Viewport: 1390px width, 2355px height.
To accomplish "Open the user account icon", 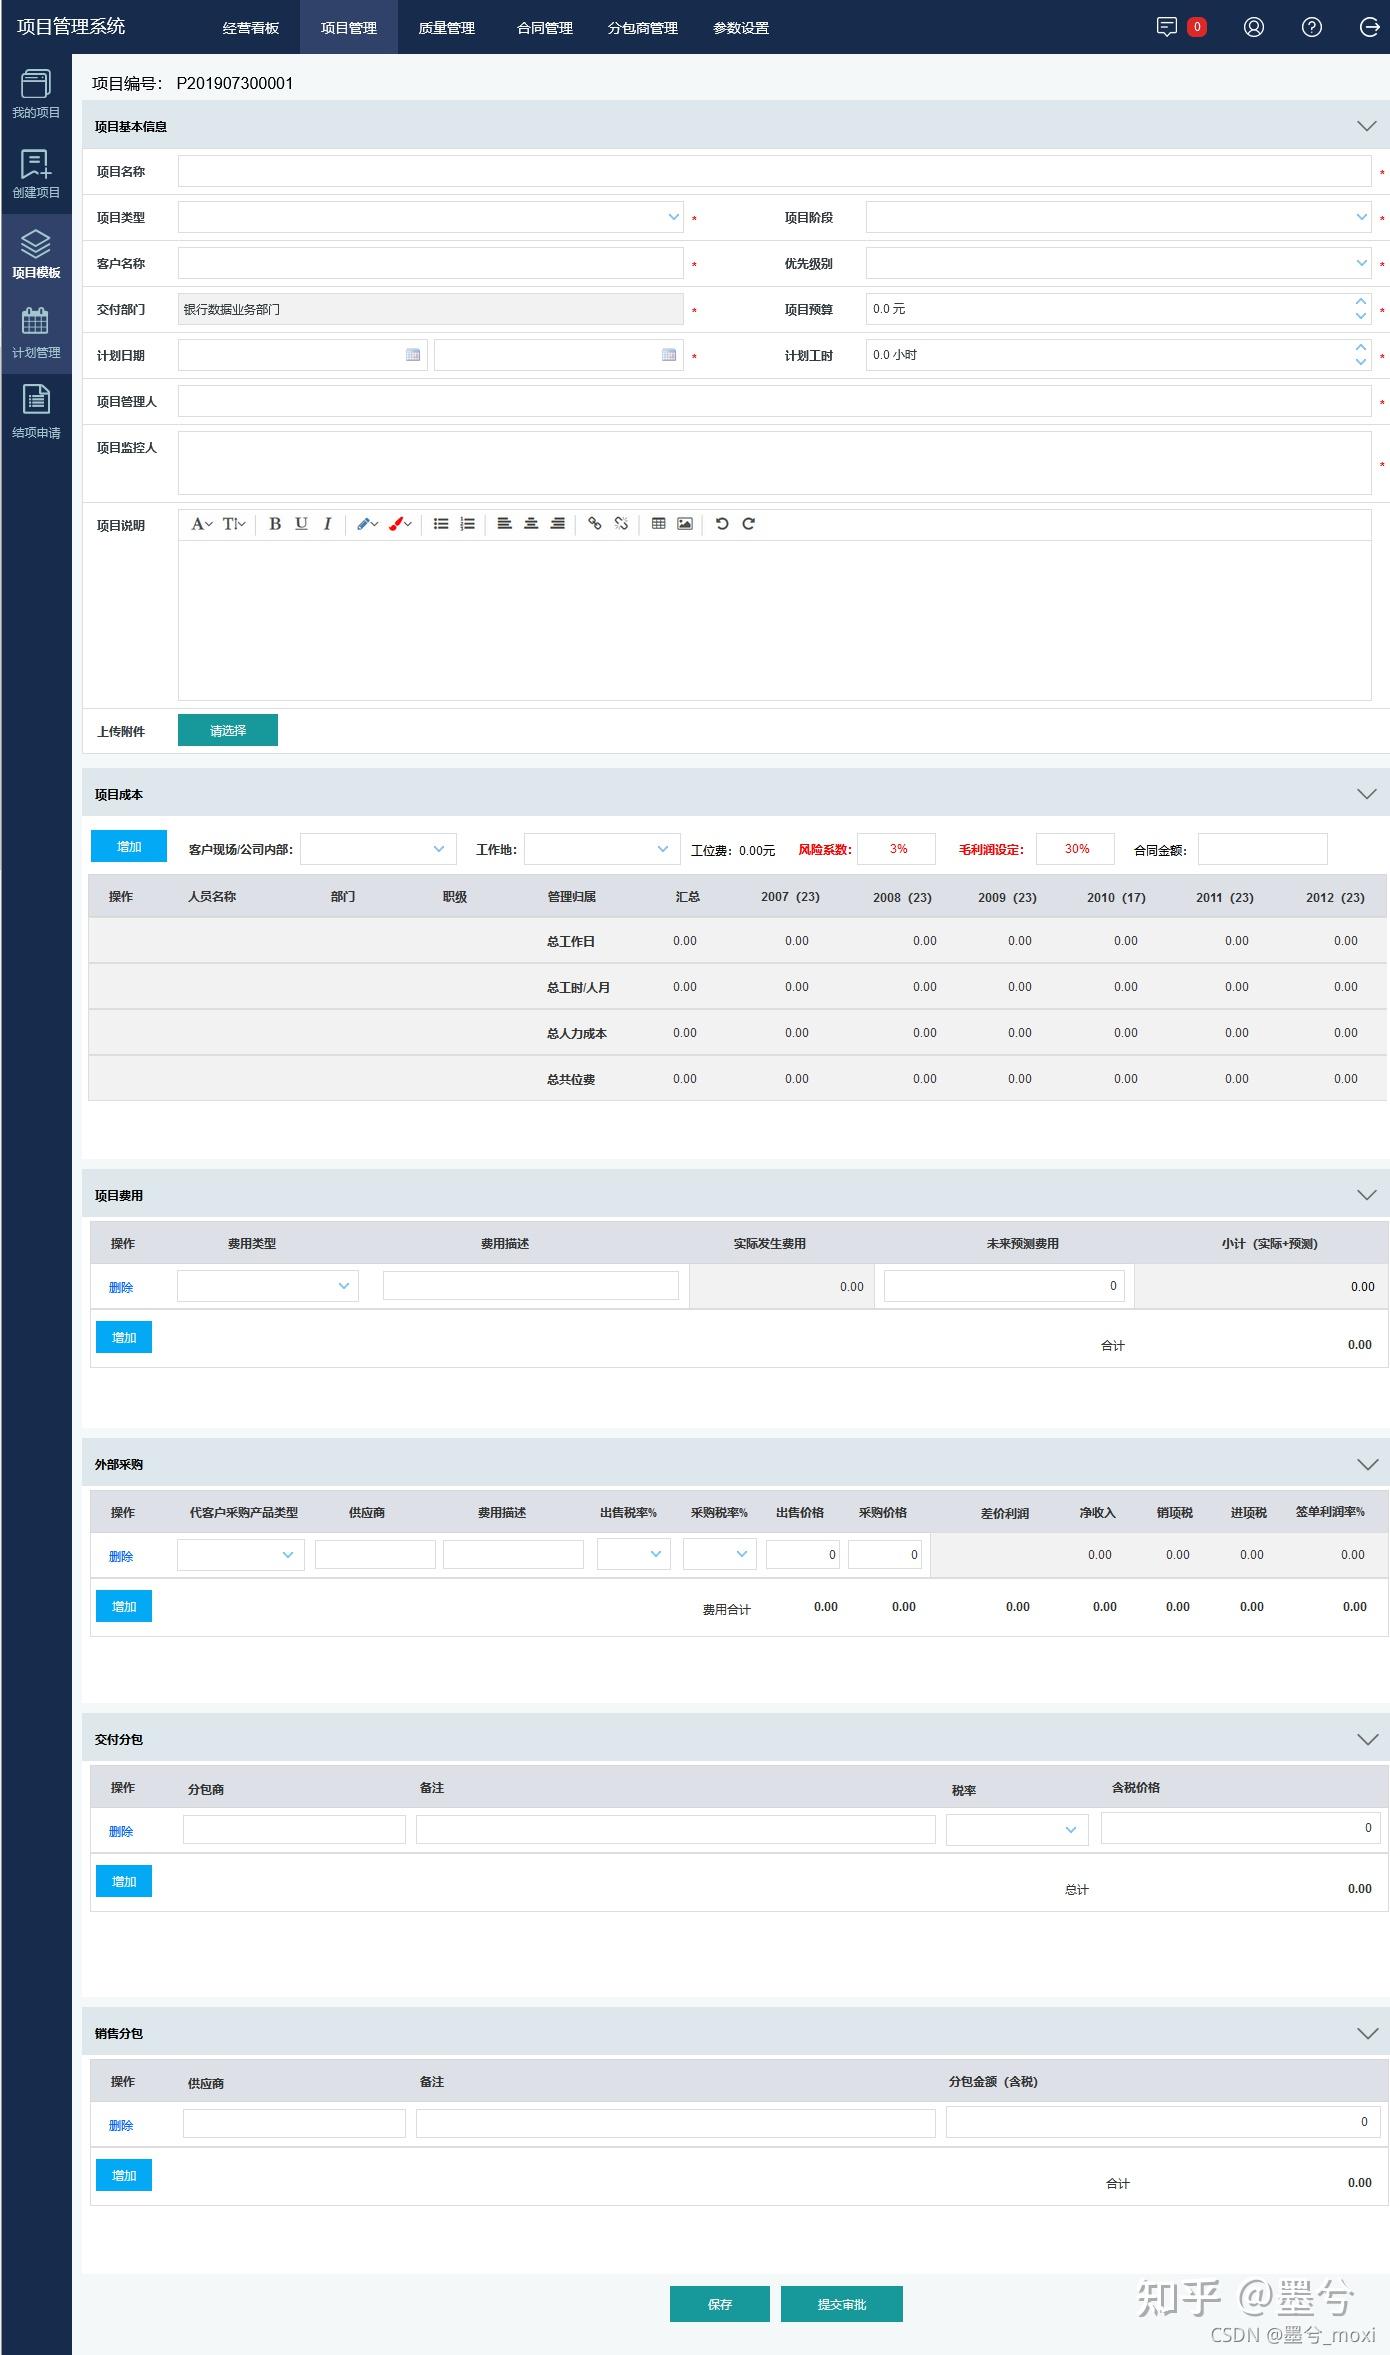I will point(1253,27).
